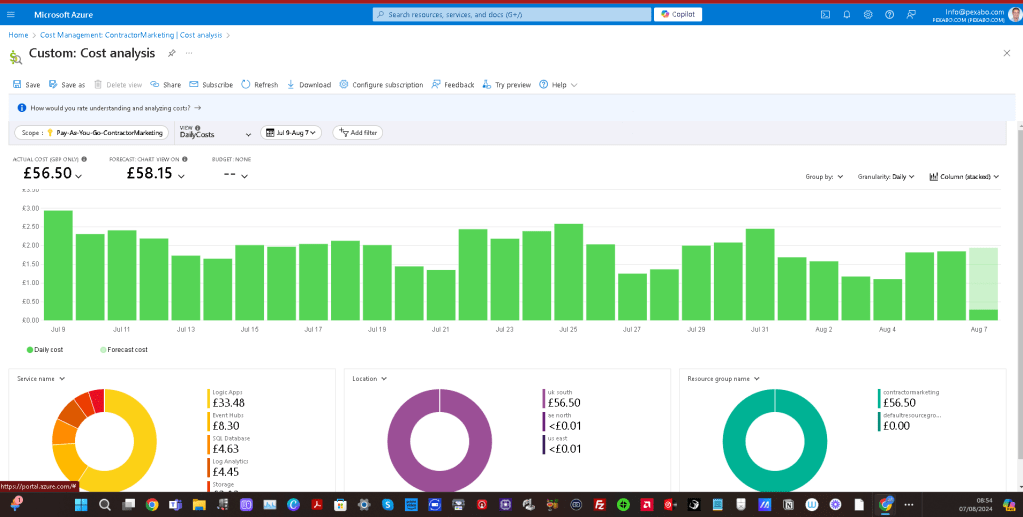Open the ellipsis menu beside the title
Image resolution: width=1023 pixels, height=517 pixels.
[x=189, y=54]
